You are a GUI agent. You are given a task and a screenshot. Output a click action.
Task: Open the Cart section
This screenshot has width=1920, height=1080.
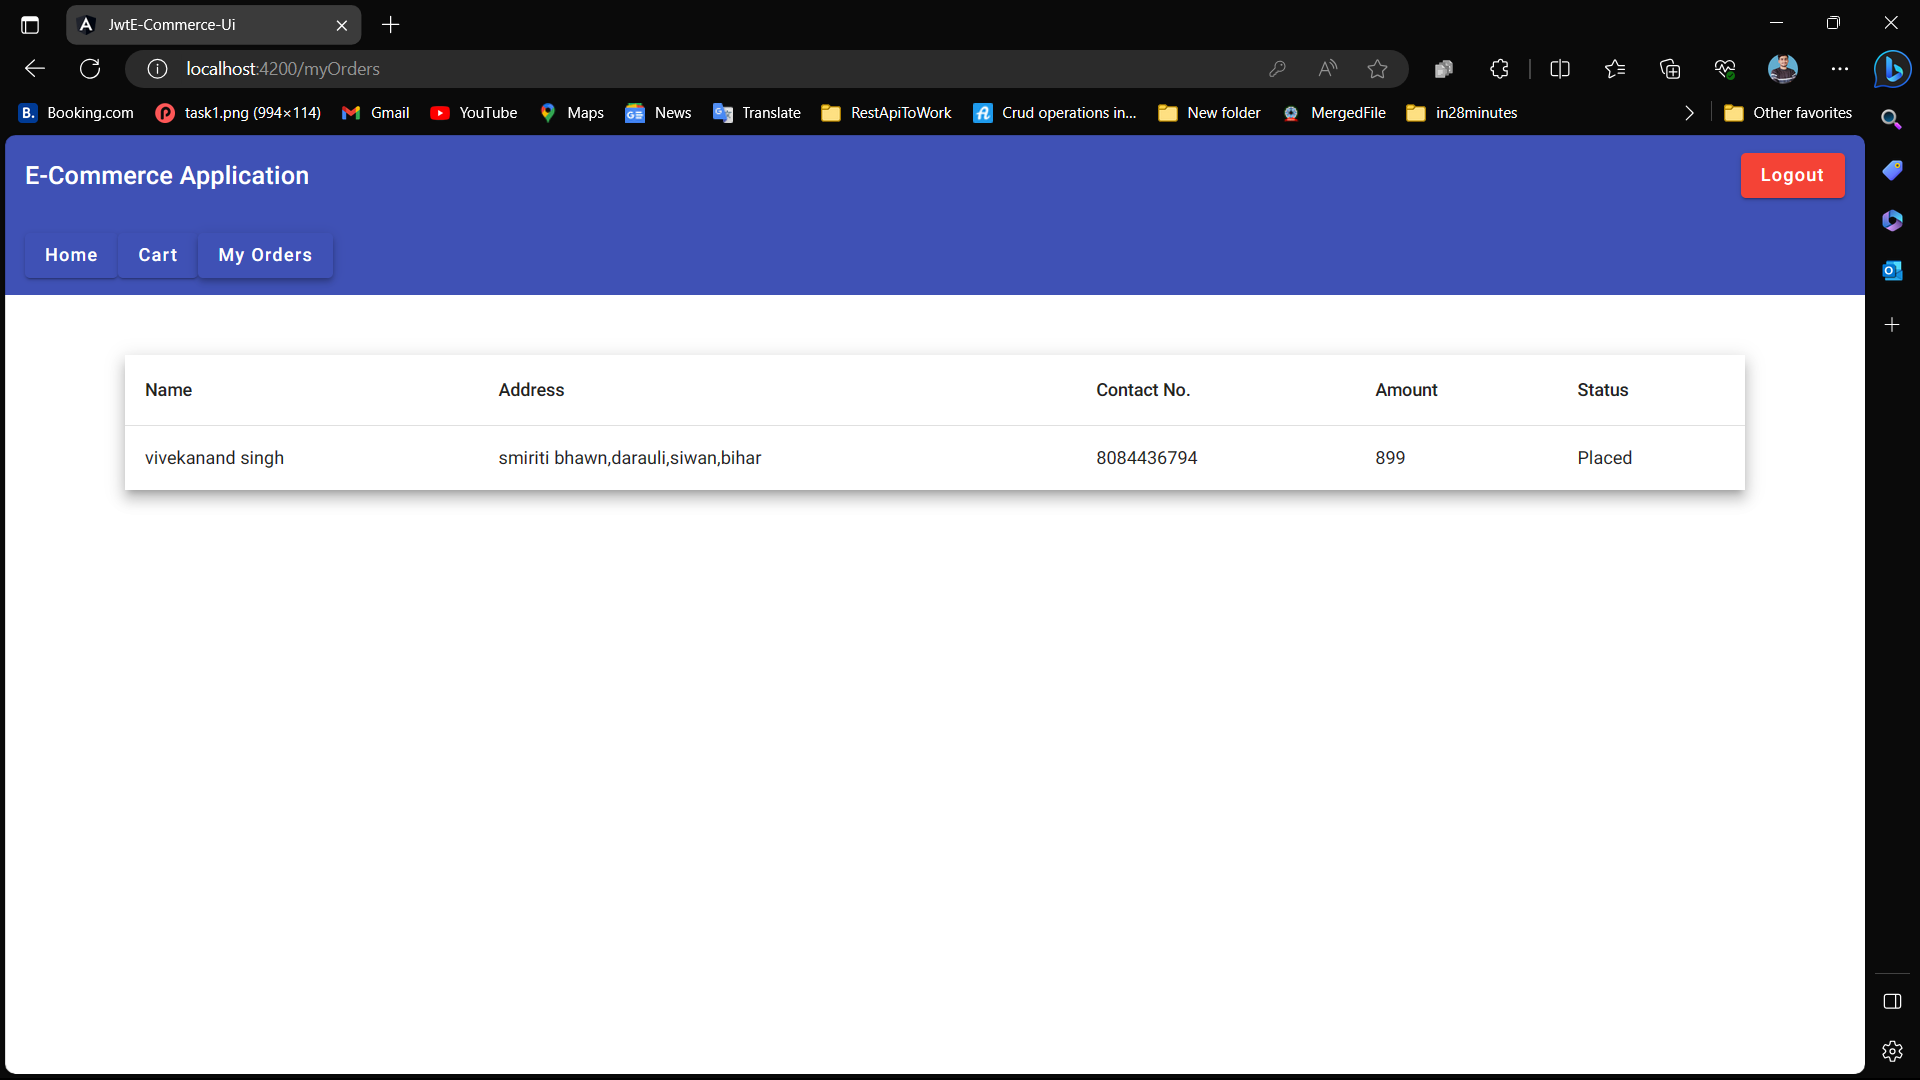tap(157, 255)
